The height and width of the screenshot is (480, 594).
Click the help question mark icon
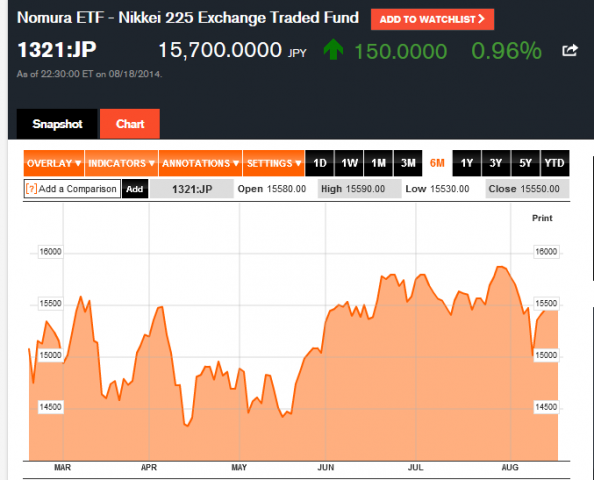pos(31,189)
